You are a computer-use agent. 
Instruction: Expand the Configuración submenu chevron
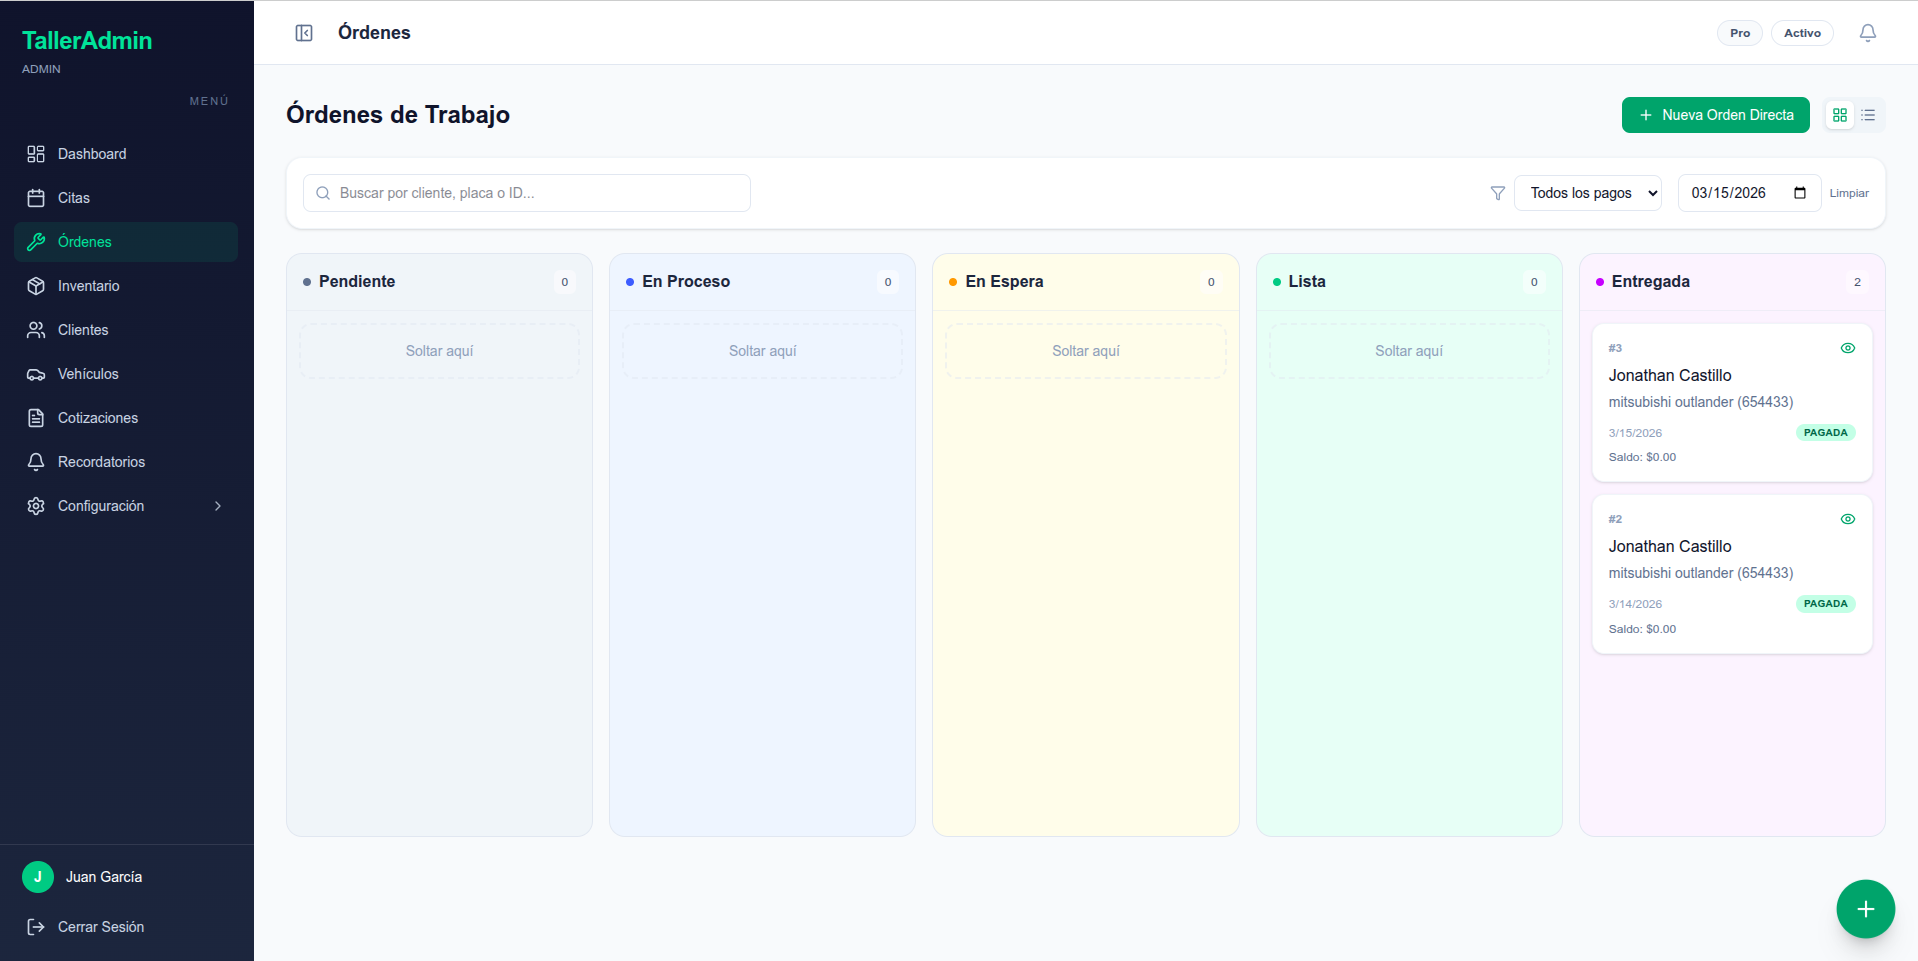coord(218,506)
